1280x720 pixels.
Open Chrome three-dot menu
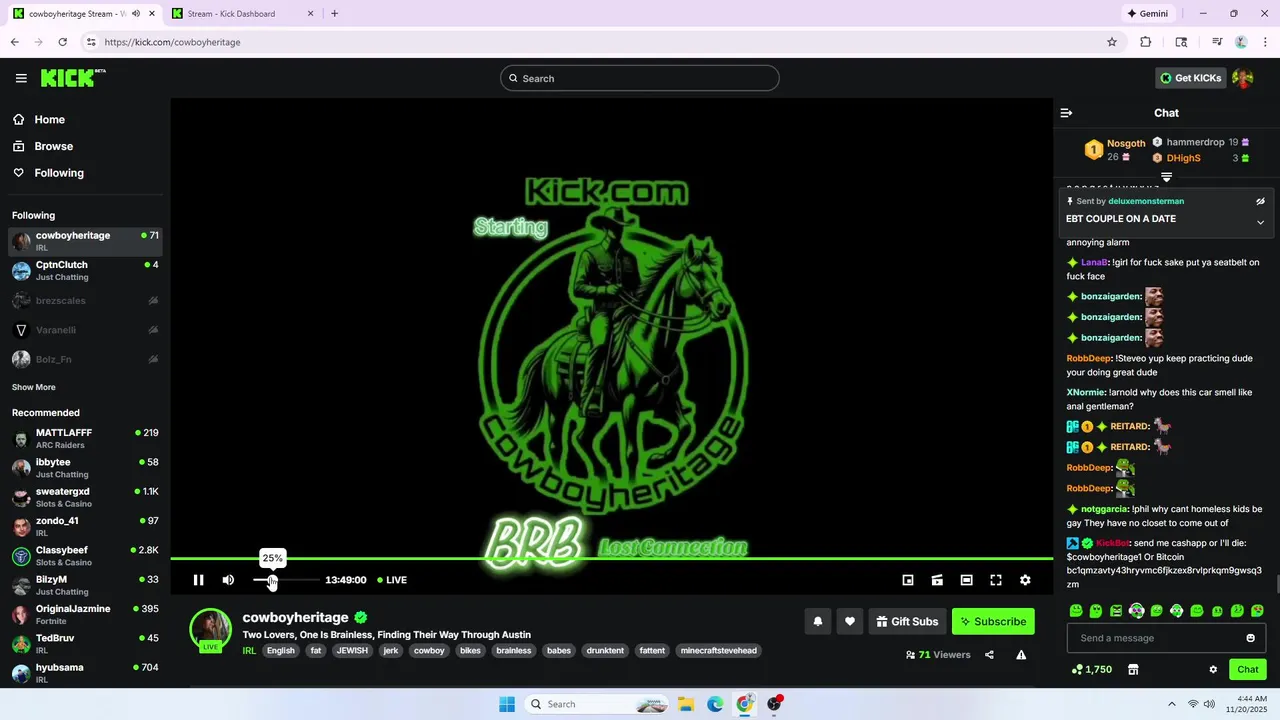point(1266,42)
